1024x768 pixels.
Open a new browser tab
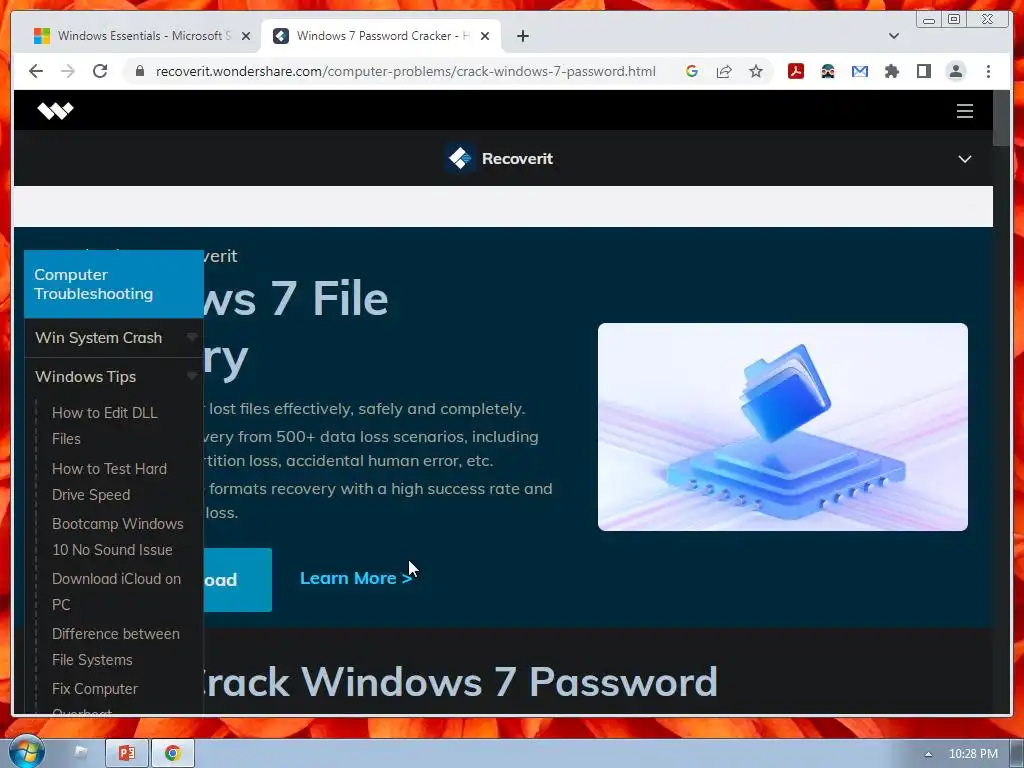tap(522, 36)
